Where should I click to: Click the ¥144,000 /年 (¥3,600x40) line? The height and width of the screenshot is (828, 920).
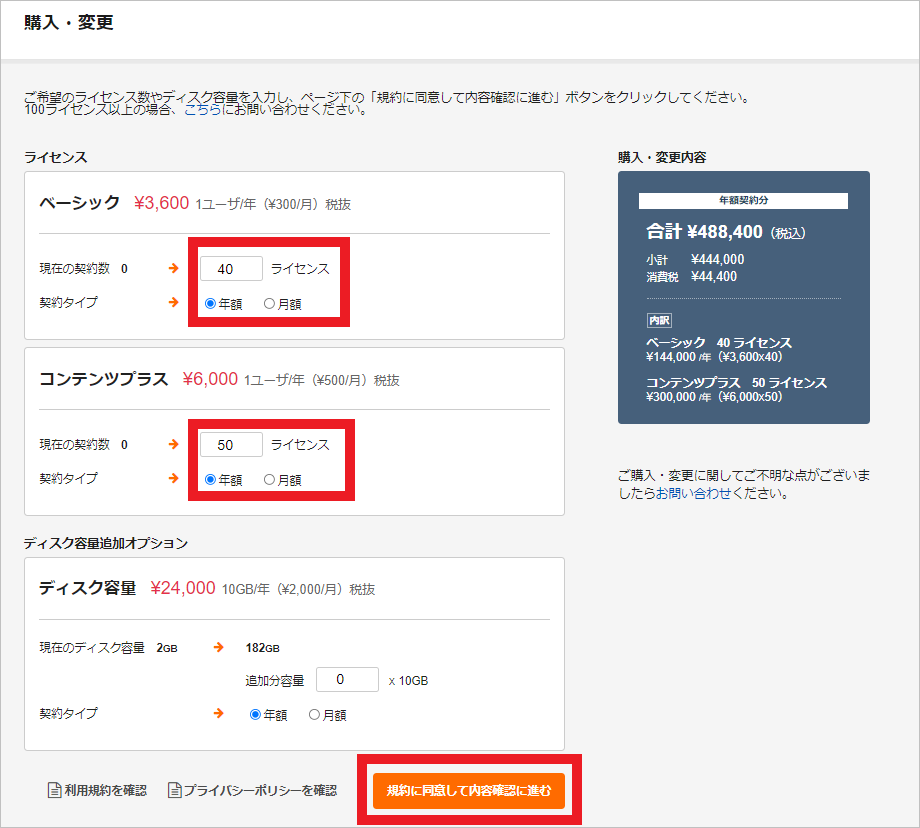[x=714, y=357]
